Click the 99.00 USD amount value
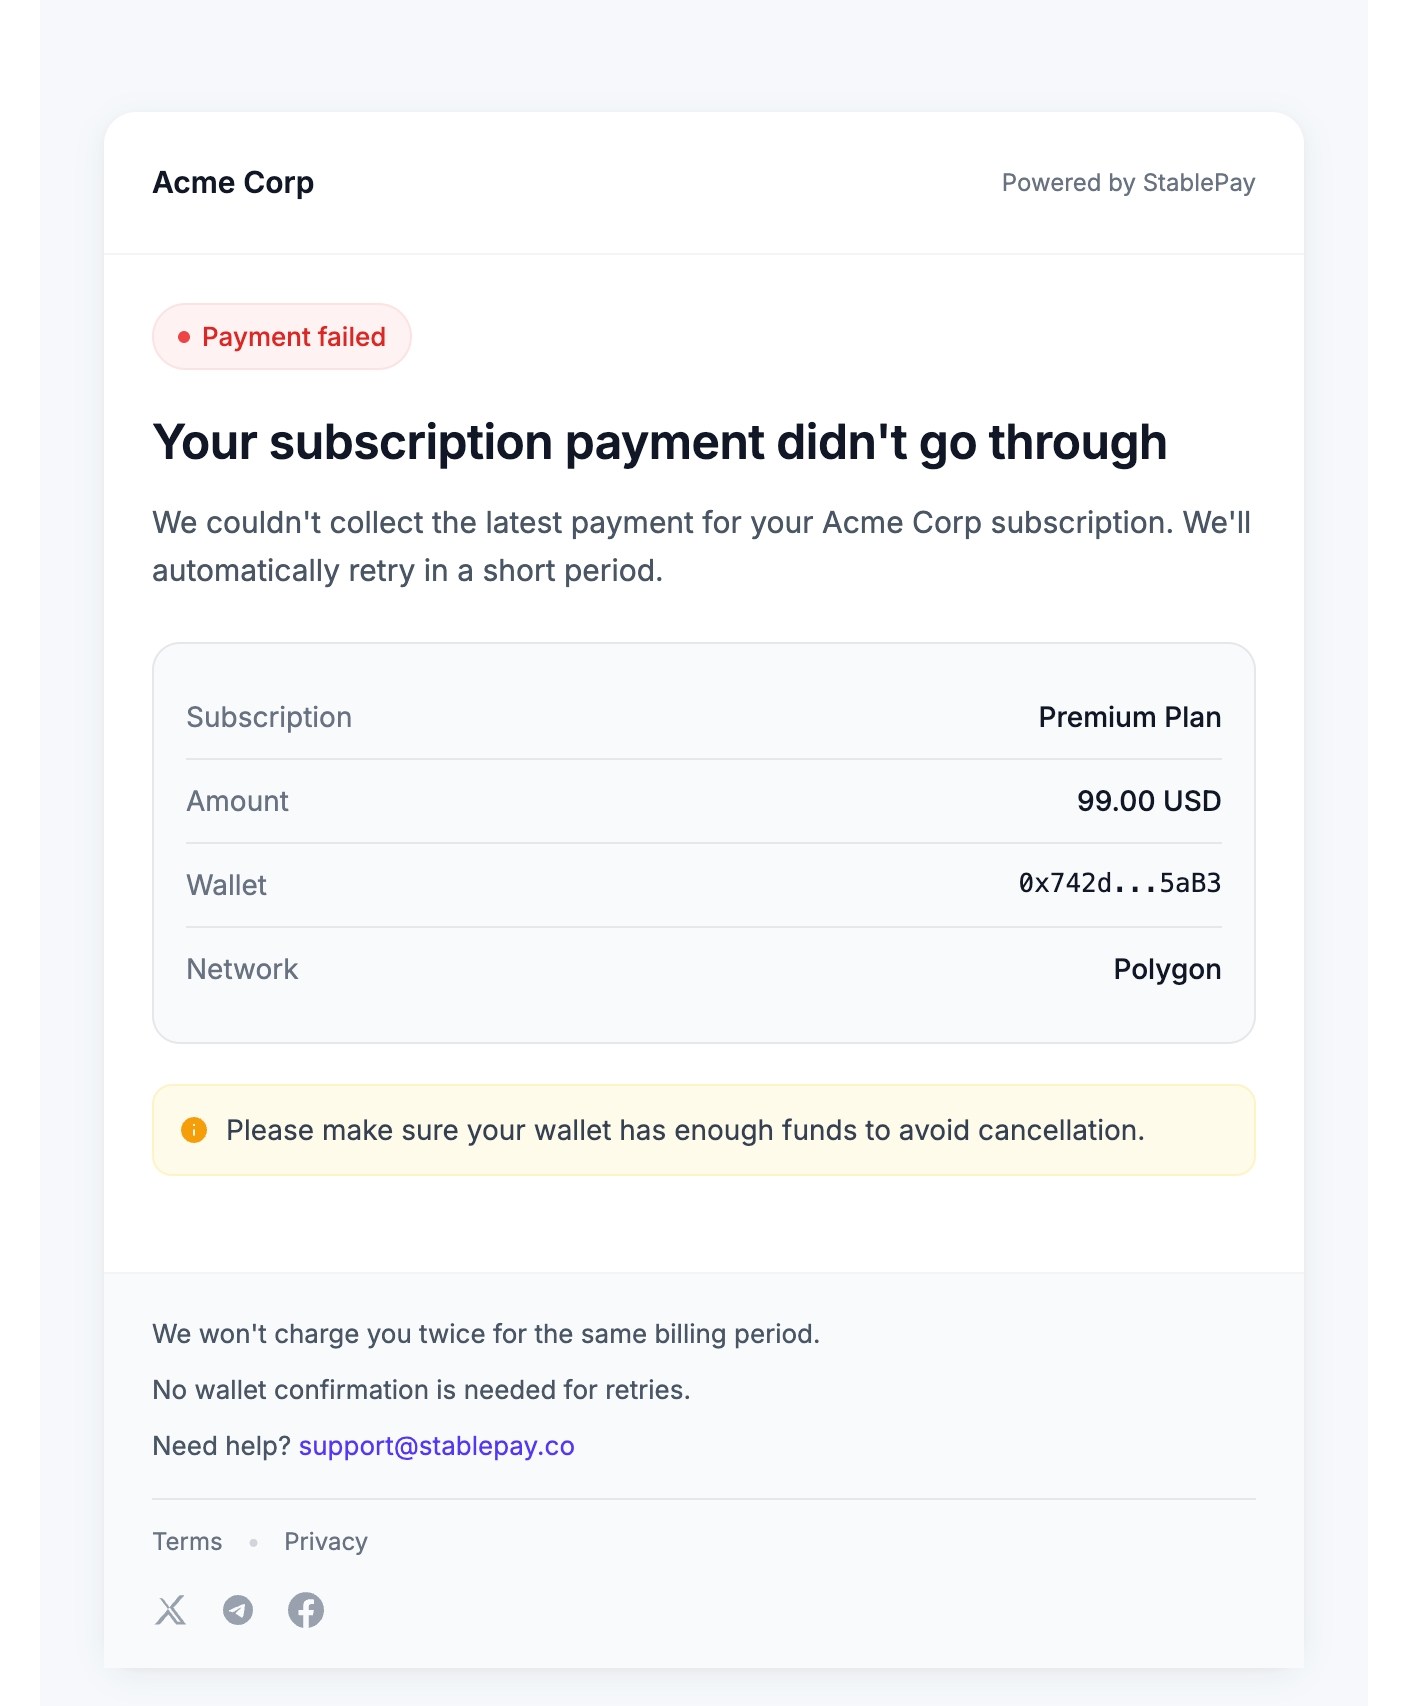 click(1148, 801)
